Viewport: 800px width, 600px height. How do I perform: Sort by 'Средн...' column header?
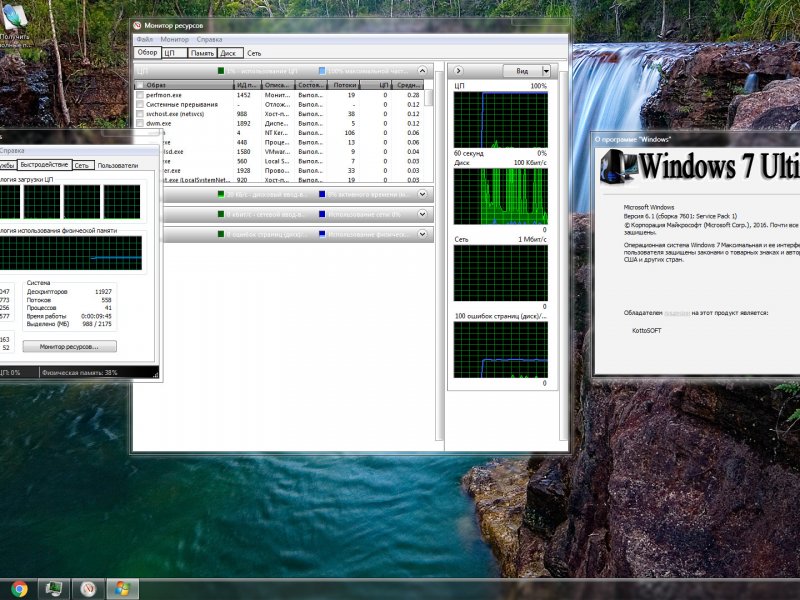pos(408,85)
